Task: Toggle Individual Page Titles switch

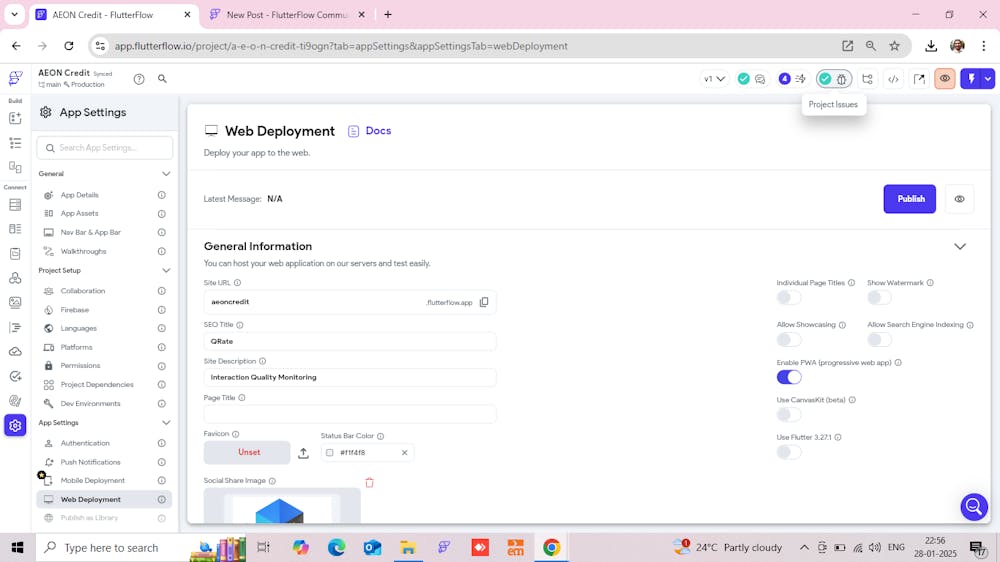Action: point(789,298)
